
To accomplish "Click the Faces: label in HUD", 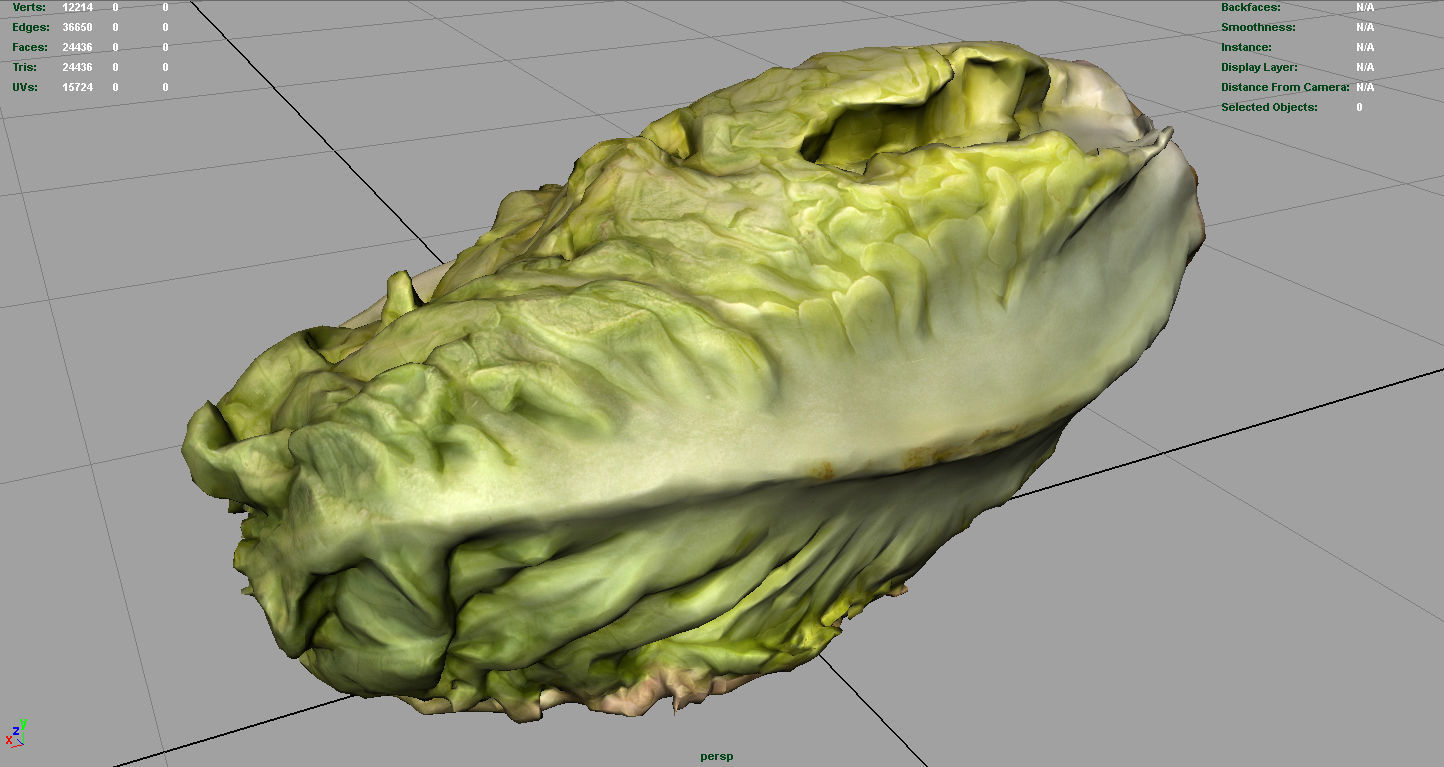I will (x=29, y=47).
